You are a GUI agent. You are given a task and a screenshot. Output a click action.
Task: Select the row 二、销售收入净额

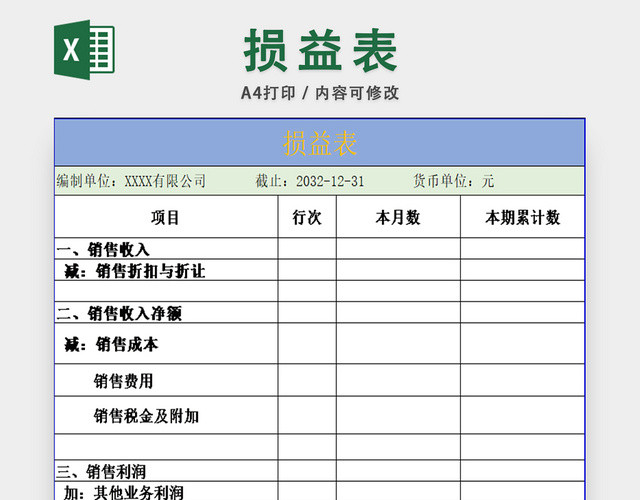point(320,312)
